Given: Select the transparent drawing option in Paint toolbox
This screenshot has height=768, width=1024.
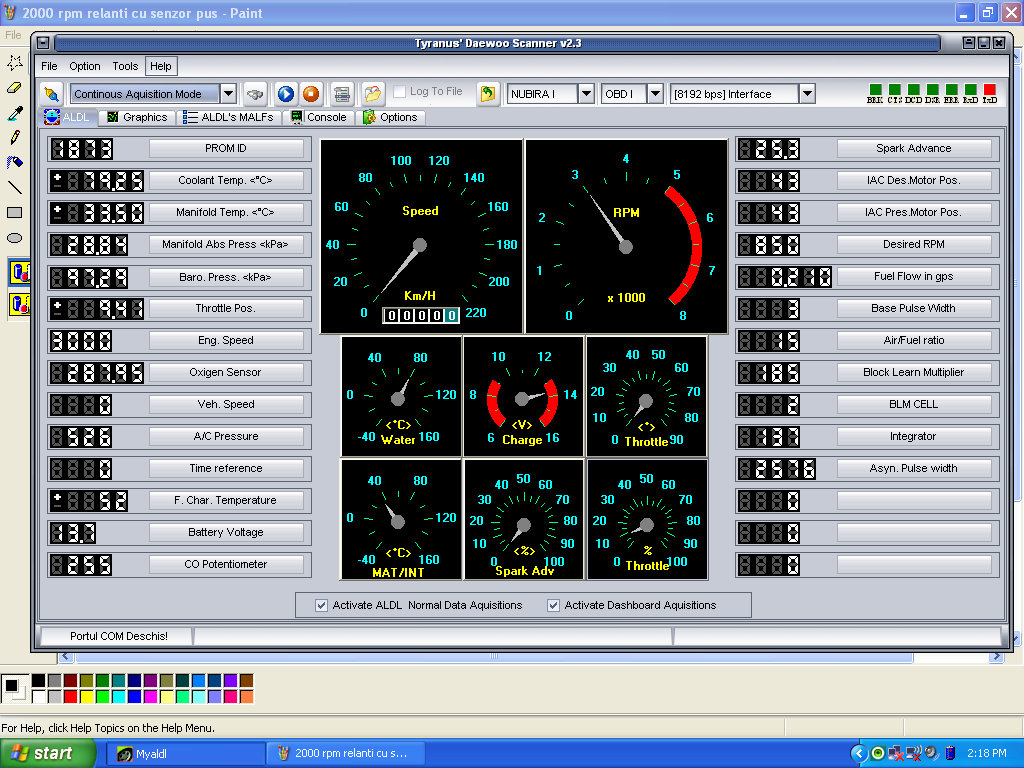Looking at the screenshot, I should [x=19, y=304].
